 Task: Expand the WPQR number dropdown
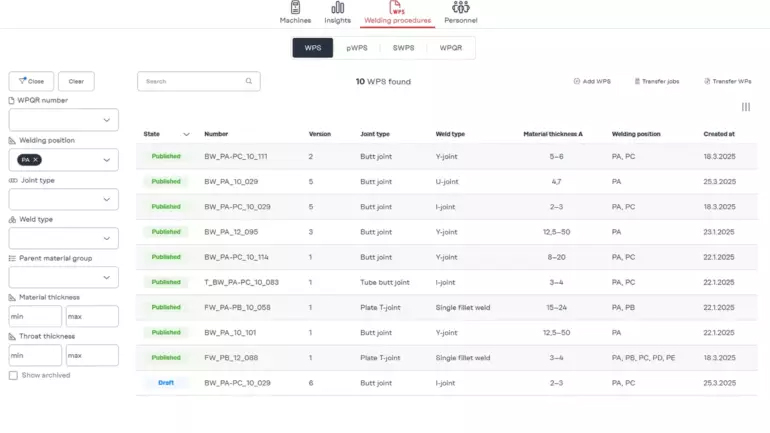(x=106, y=120)
